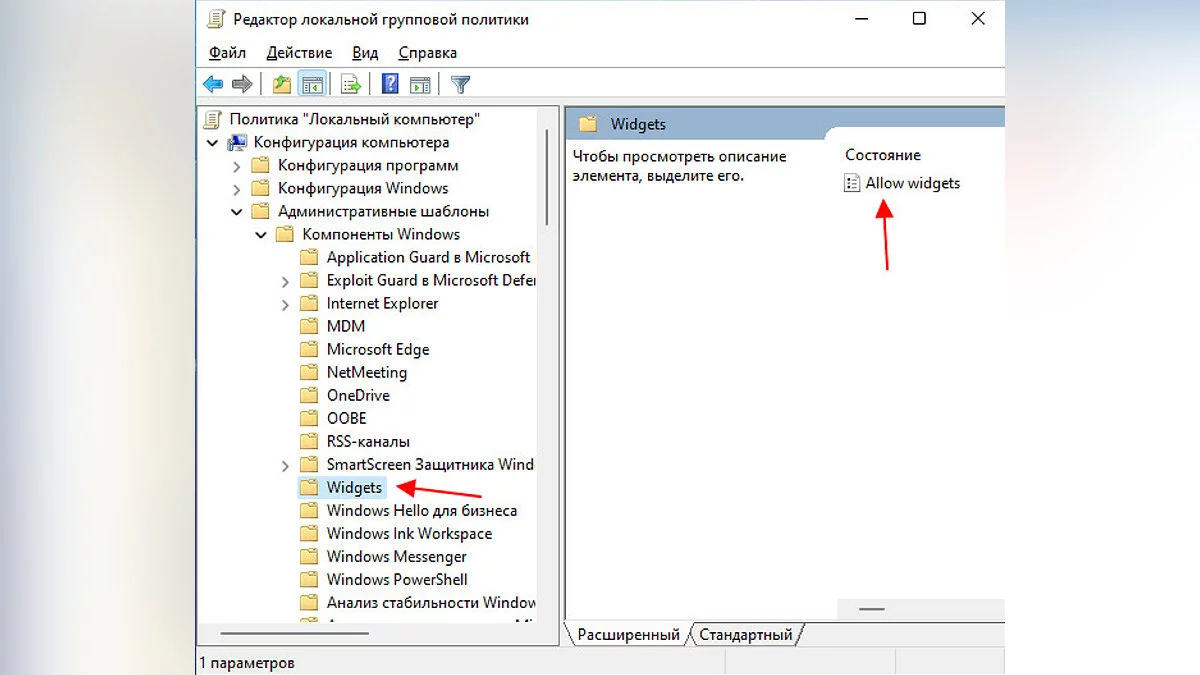This screenshot has height=675, width=1200.
Task: Select the Microsoft Edge label in tree
Action: tap(378, 349)
